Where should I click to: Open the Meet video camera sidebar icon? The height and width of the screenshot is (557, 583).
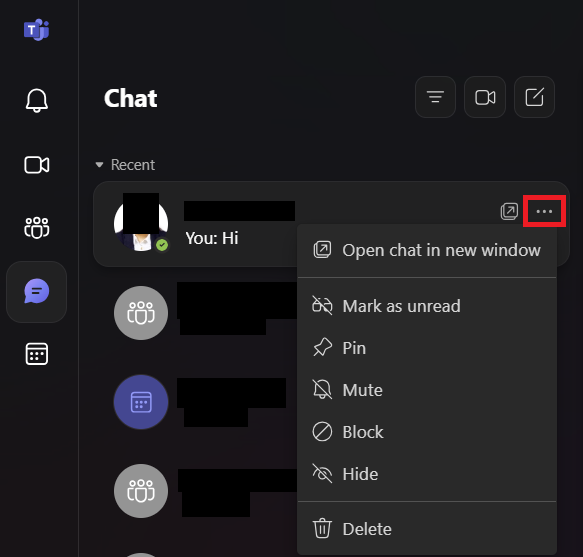(36, 165)
